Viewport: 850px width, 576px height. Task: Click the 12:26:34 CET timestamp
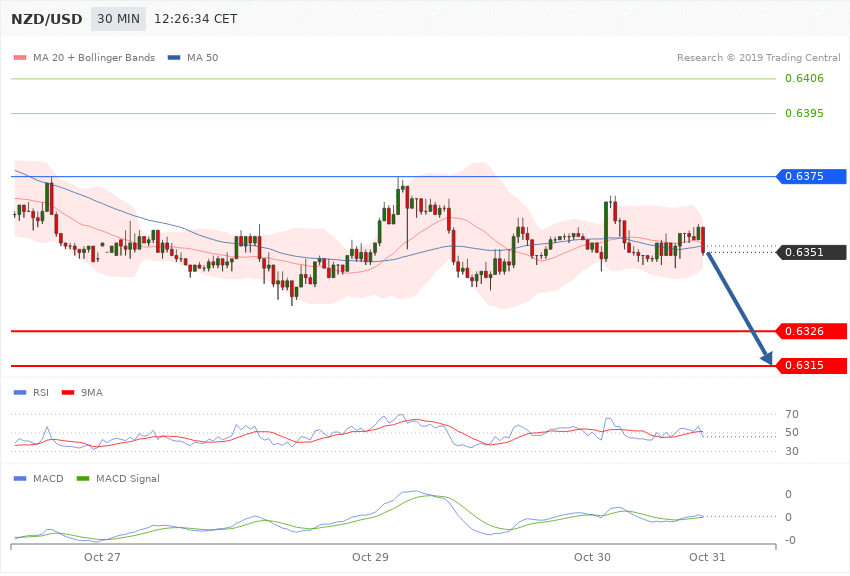pos(196,19)
